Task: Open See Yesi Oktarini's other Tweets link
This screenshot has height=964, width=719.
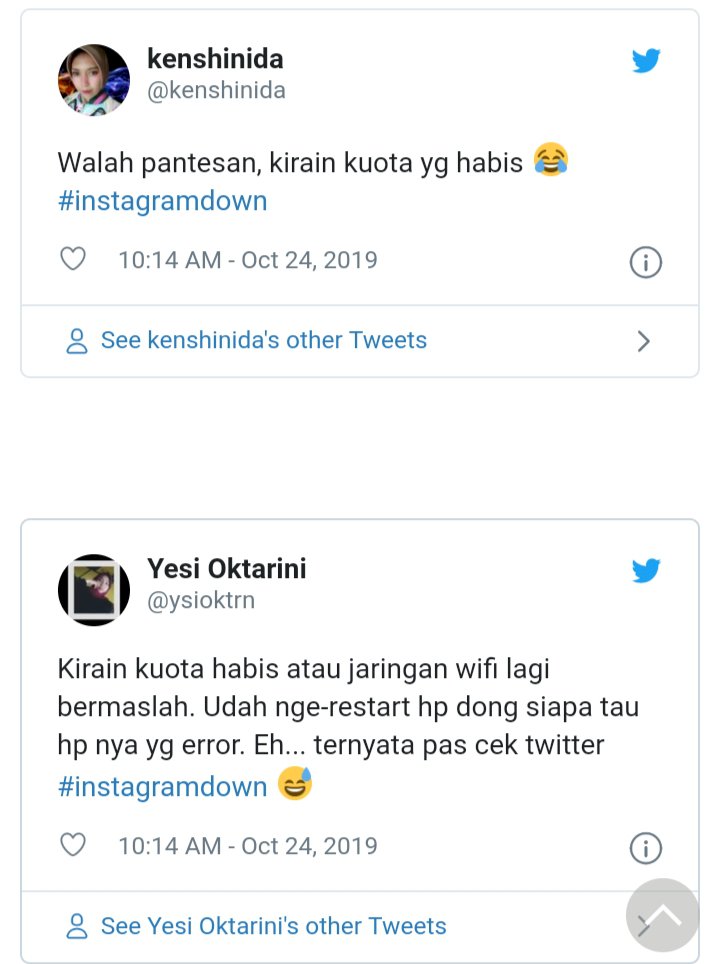Action: [274, 926]
